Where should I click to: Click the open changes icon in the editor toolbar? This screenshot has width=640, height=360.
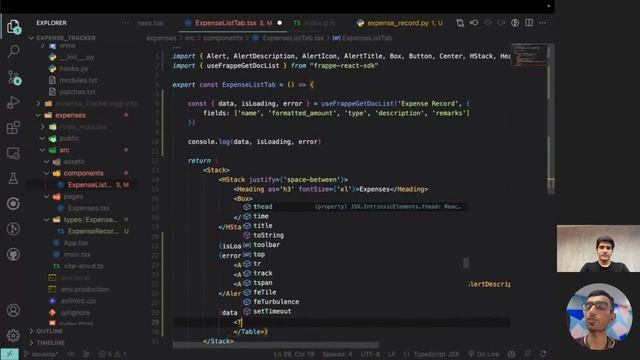[460, 23]
